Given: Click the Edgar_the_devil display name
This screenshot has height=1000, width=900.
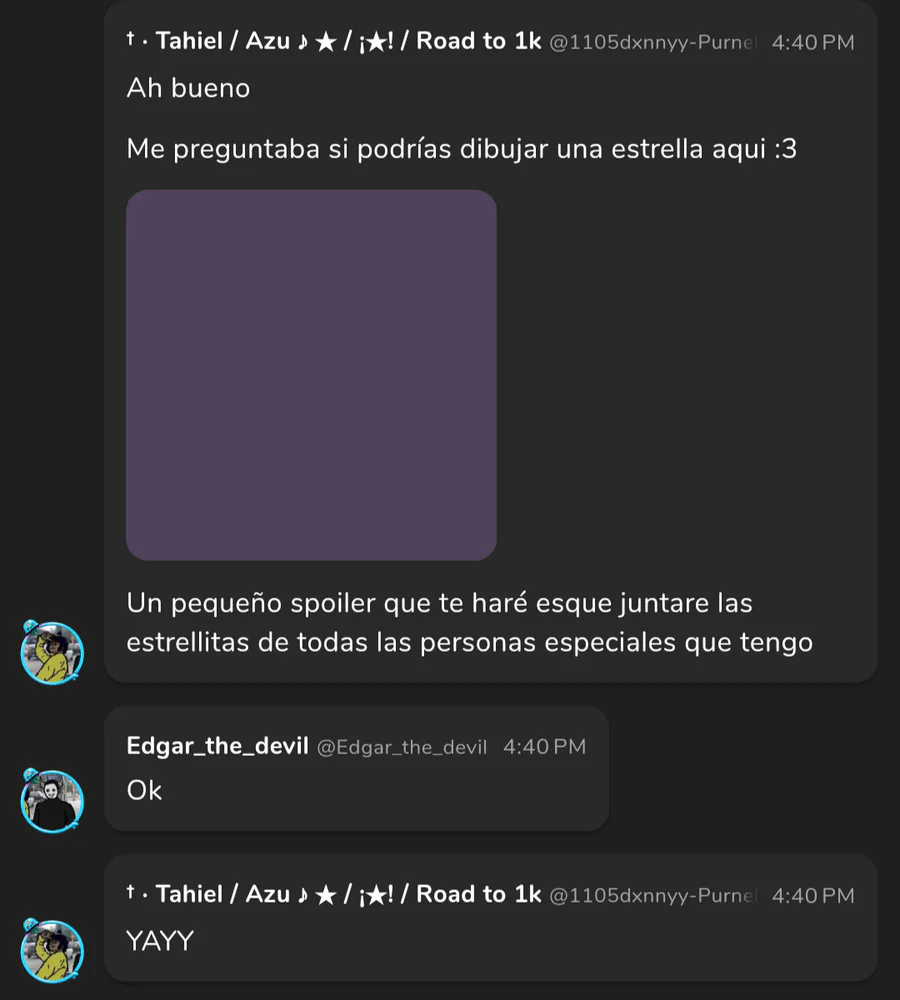Looking at the screenshot, I should [x=218, y=746].
